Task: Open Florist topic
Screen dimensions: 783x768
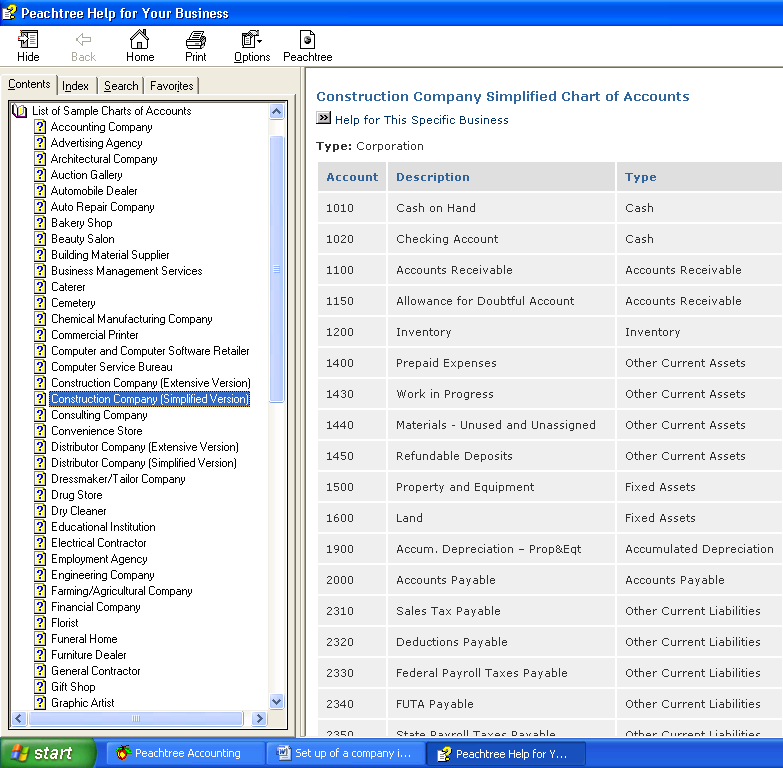Action: tap(64, 622)
